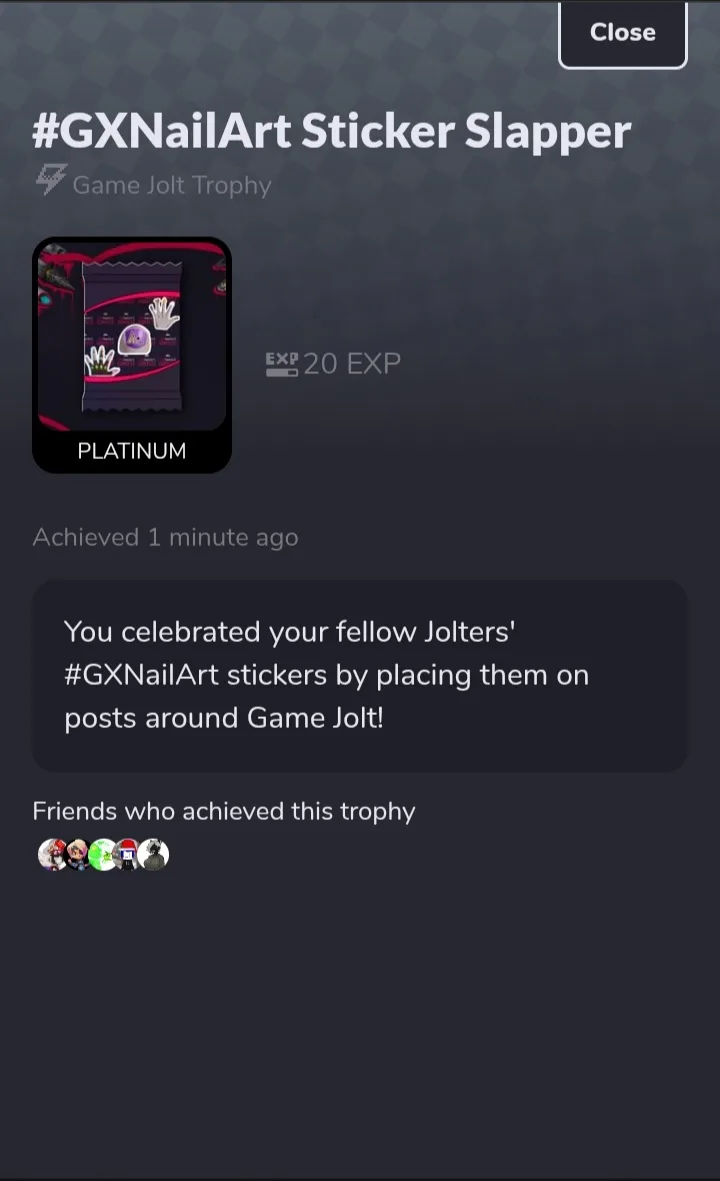720x1181 pixels.
Task: Select the #GXNailArt Sticker Slapper title
Action: 331,132
